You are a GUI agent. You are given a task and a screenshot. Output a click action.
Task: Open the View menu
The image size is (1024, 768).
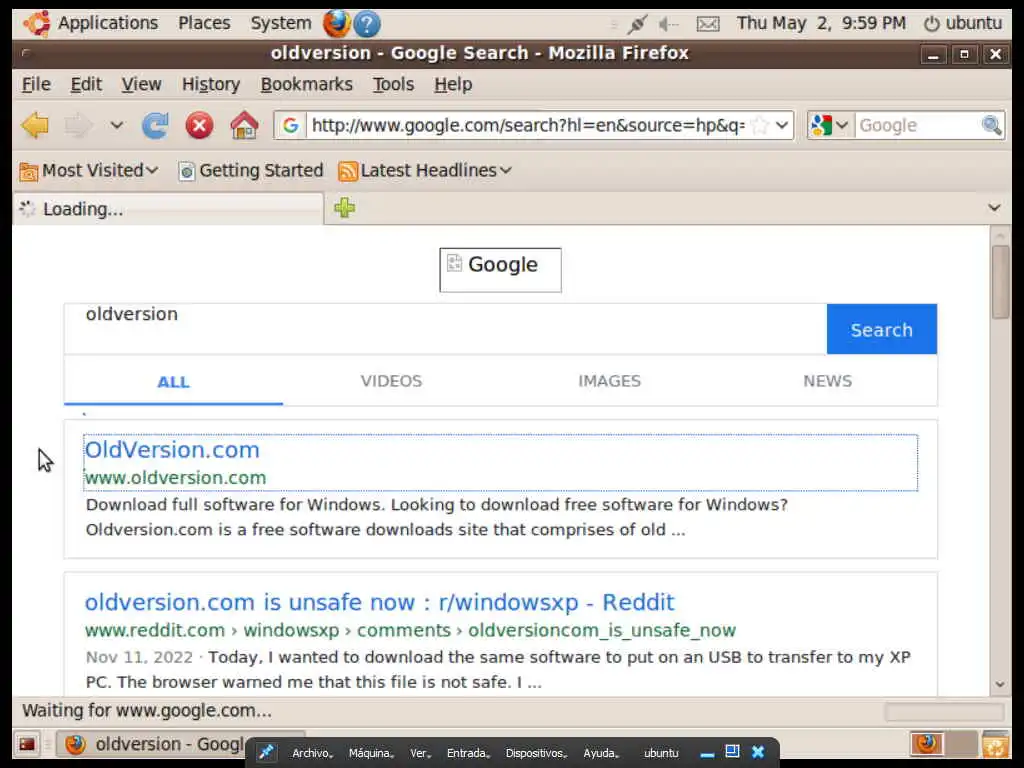[x=141, y=84]
